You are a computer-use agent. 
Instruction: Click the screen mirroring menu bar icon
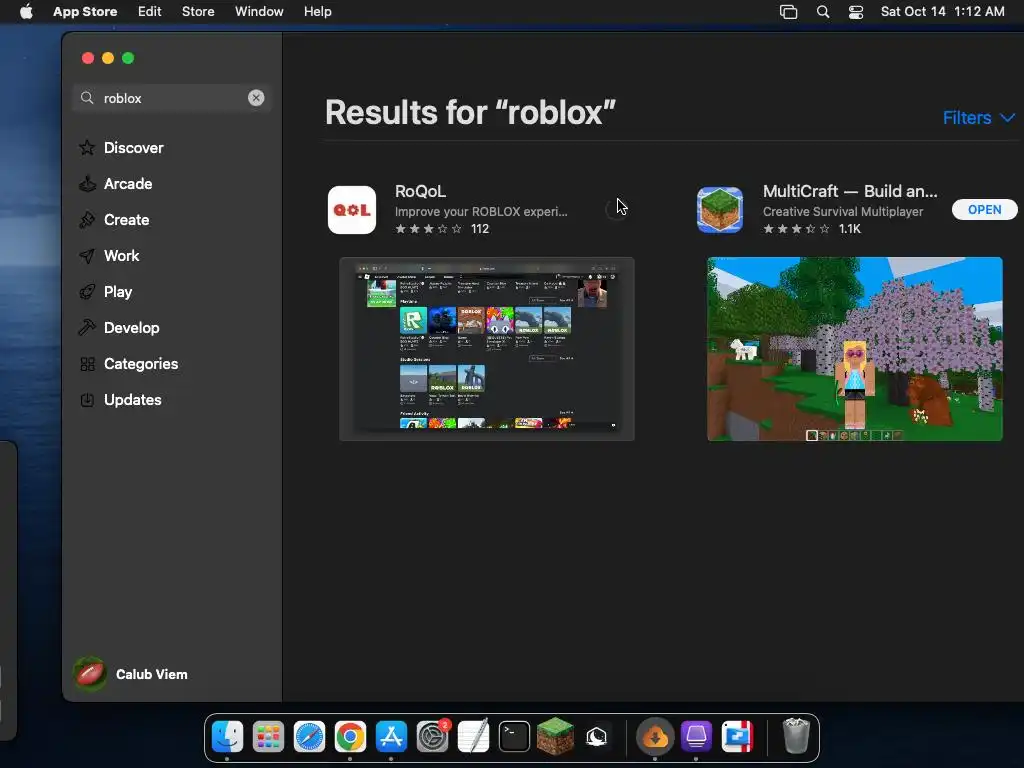(788, 12)
